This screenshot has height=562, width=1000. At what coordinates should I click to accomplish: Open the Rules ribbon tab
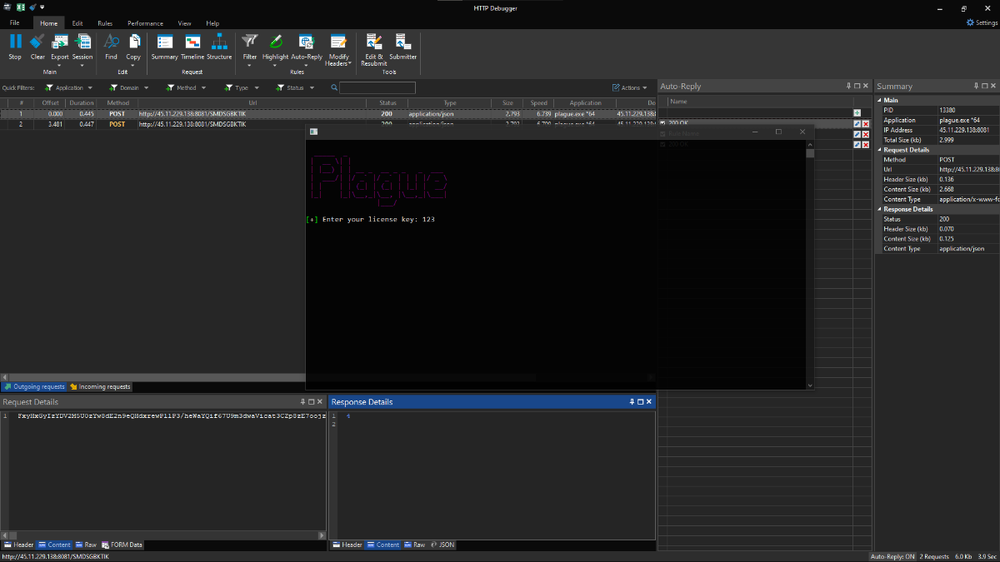click(105, 23)
